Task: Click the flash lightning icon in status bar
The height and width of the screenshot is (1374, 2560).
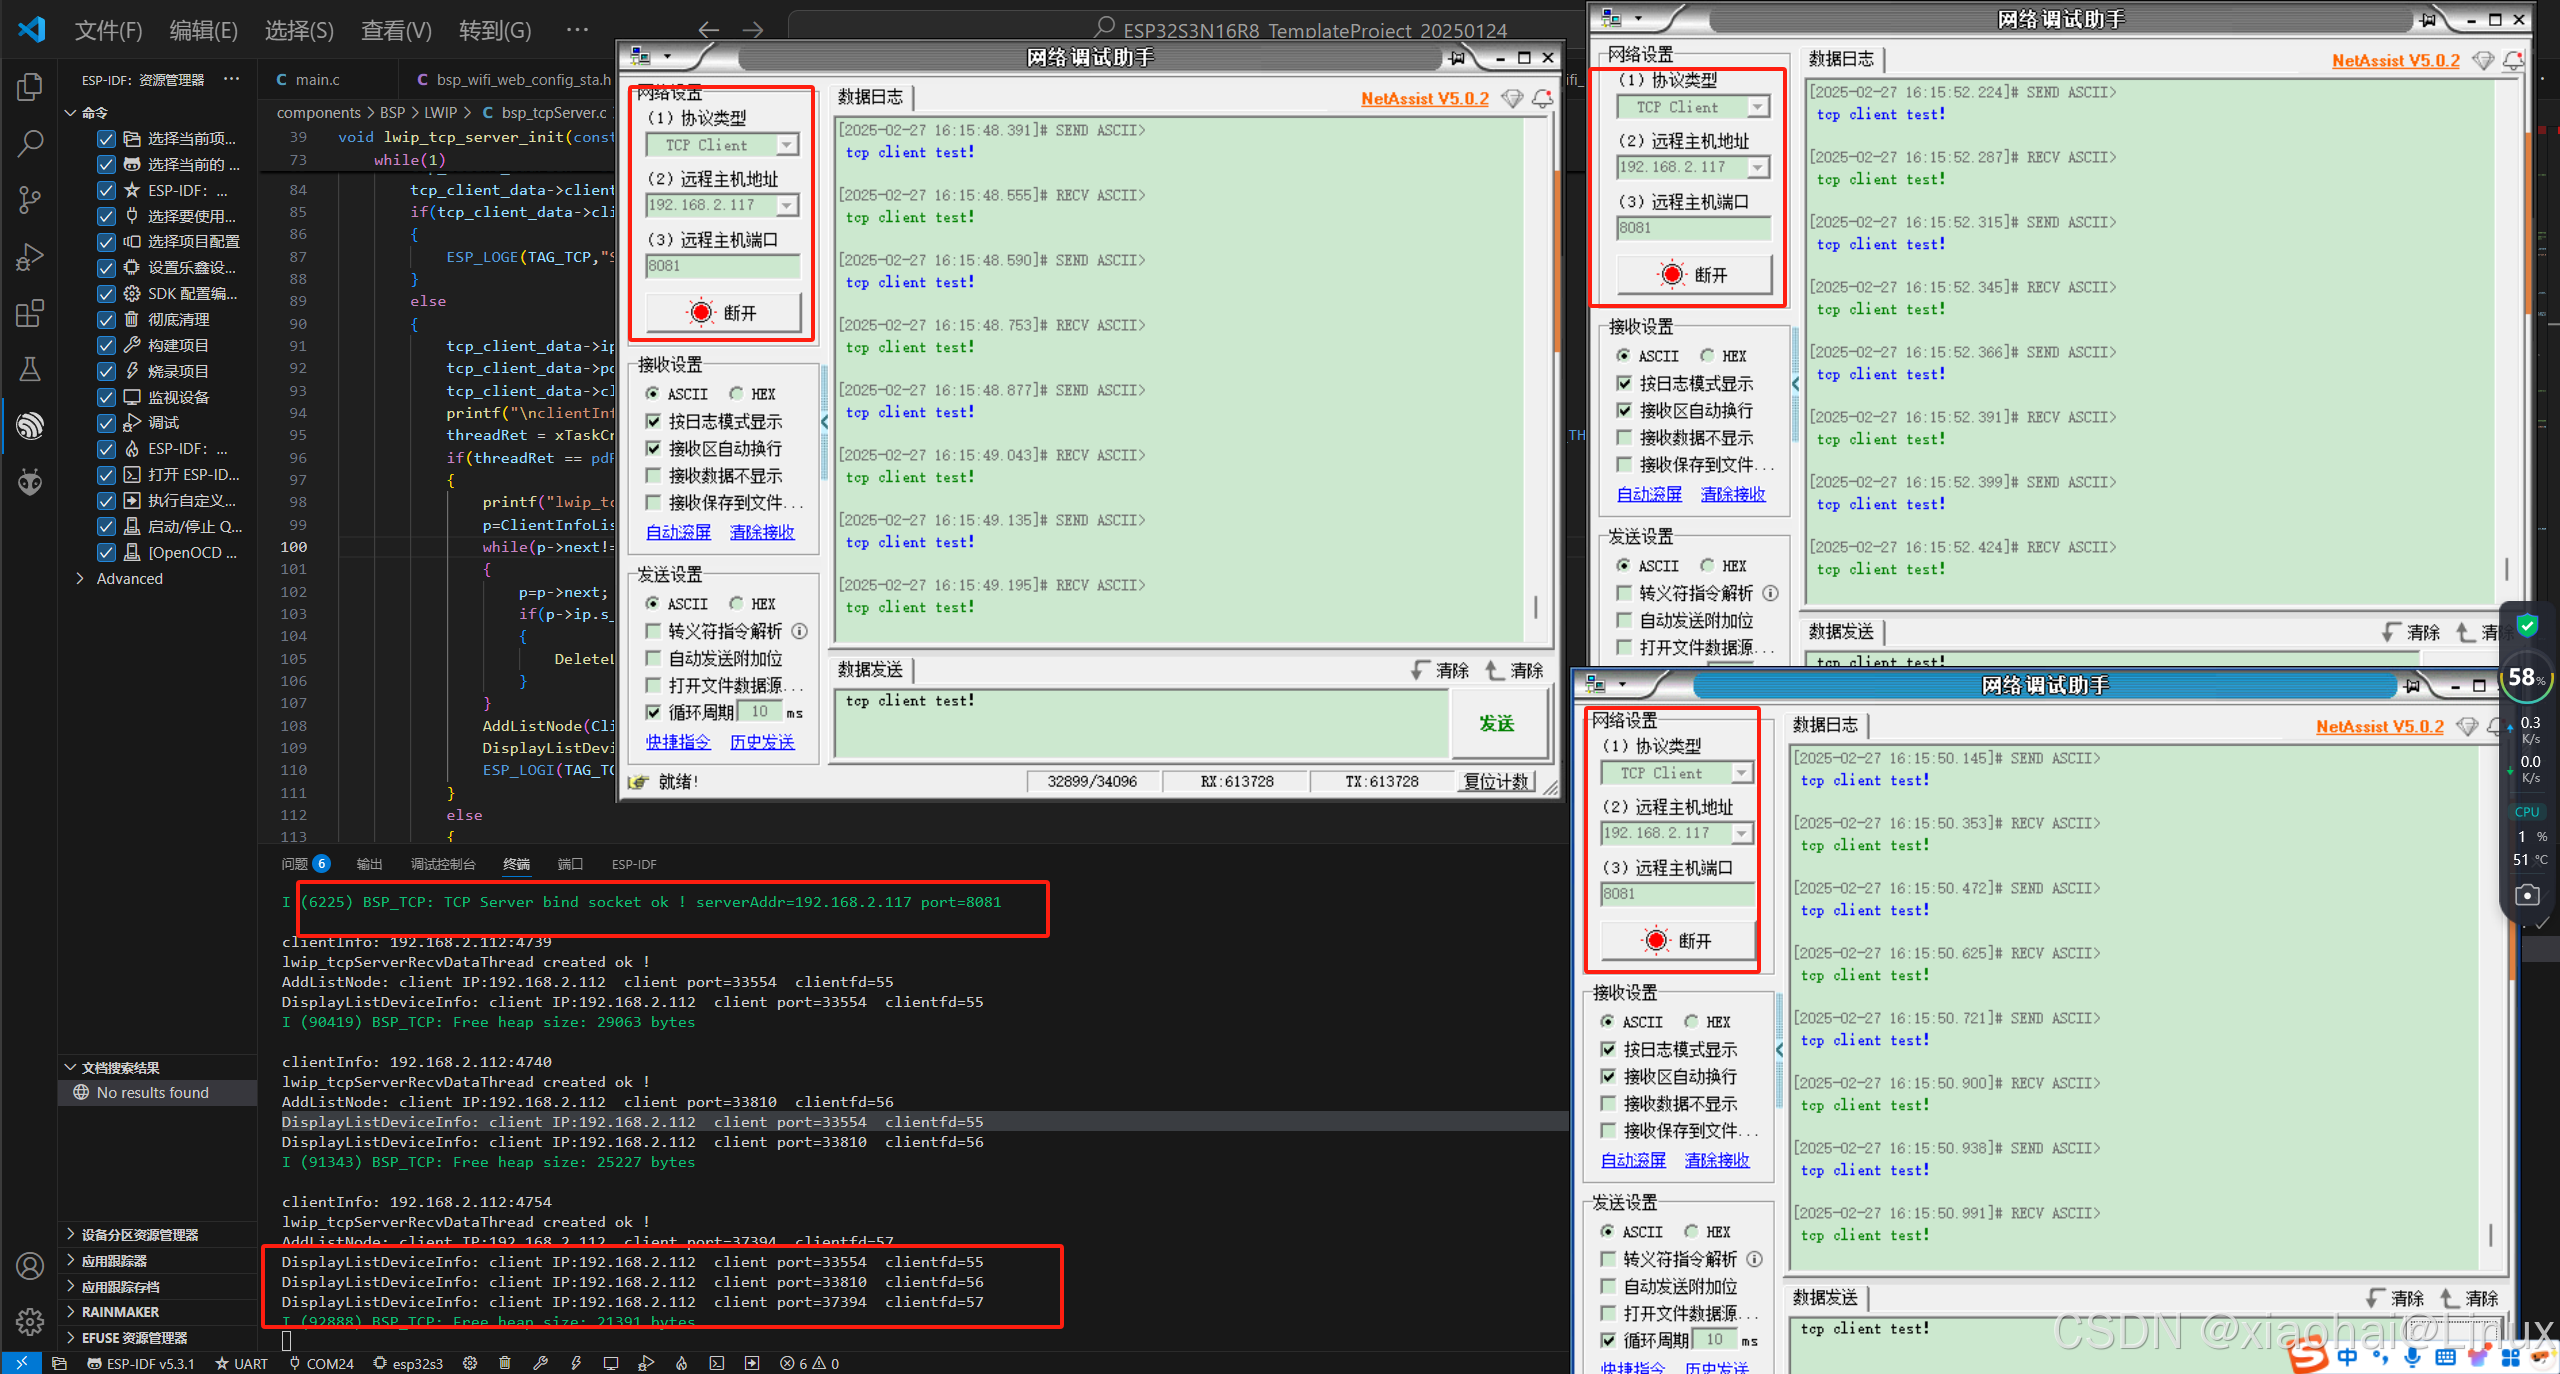Action: [x=577, y=1363]
